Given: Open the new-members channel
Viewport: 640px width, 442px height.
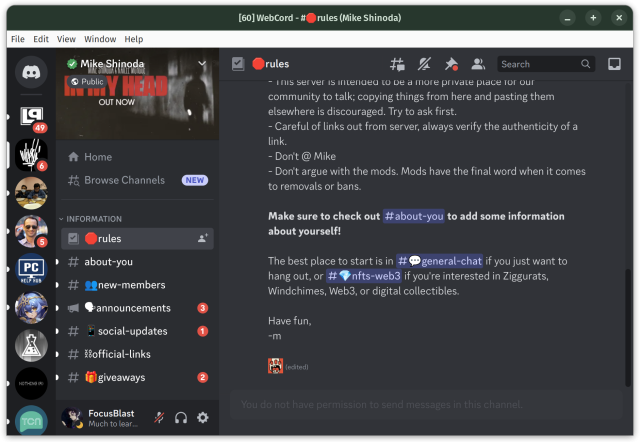Looking at the screenshot, I should click(x=137, y=285).
